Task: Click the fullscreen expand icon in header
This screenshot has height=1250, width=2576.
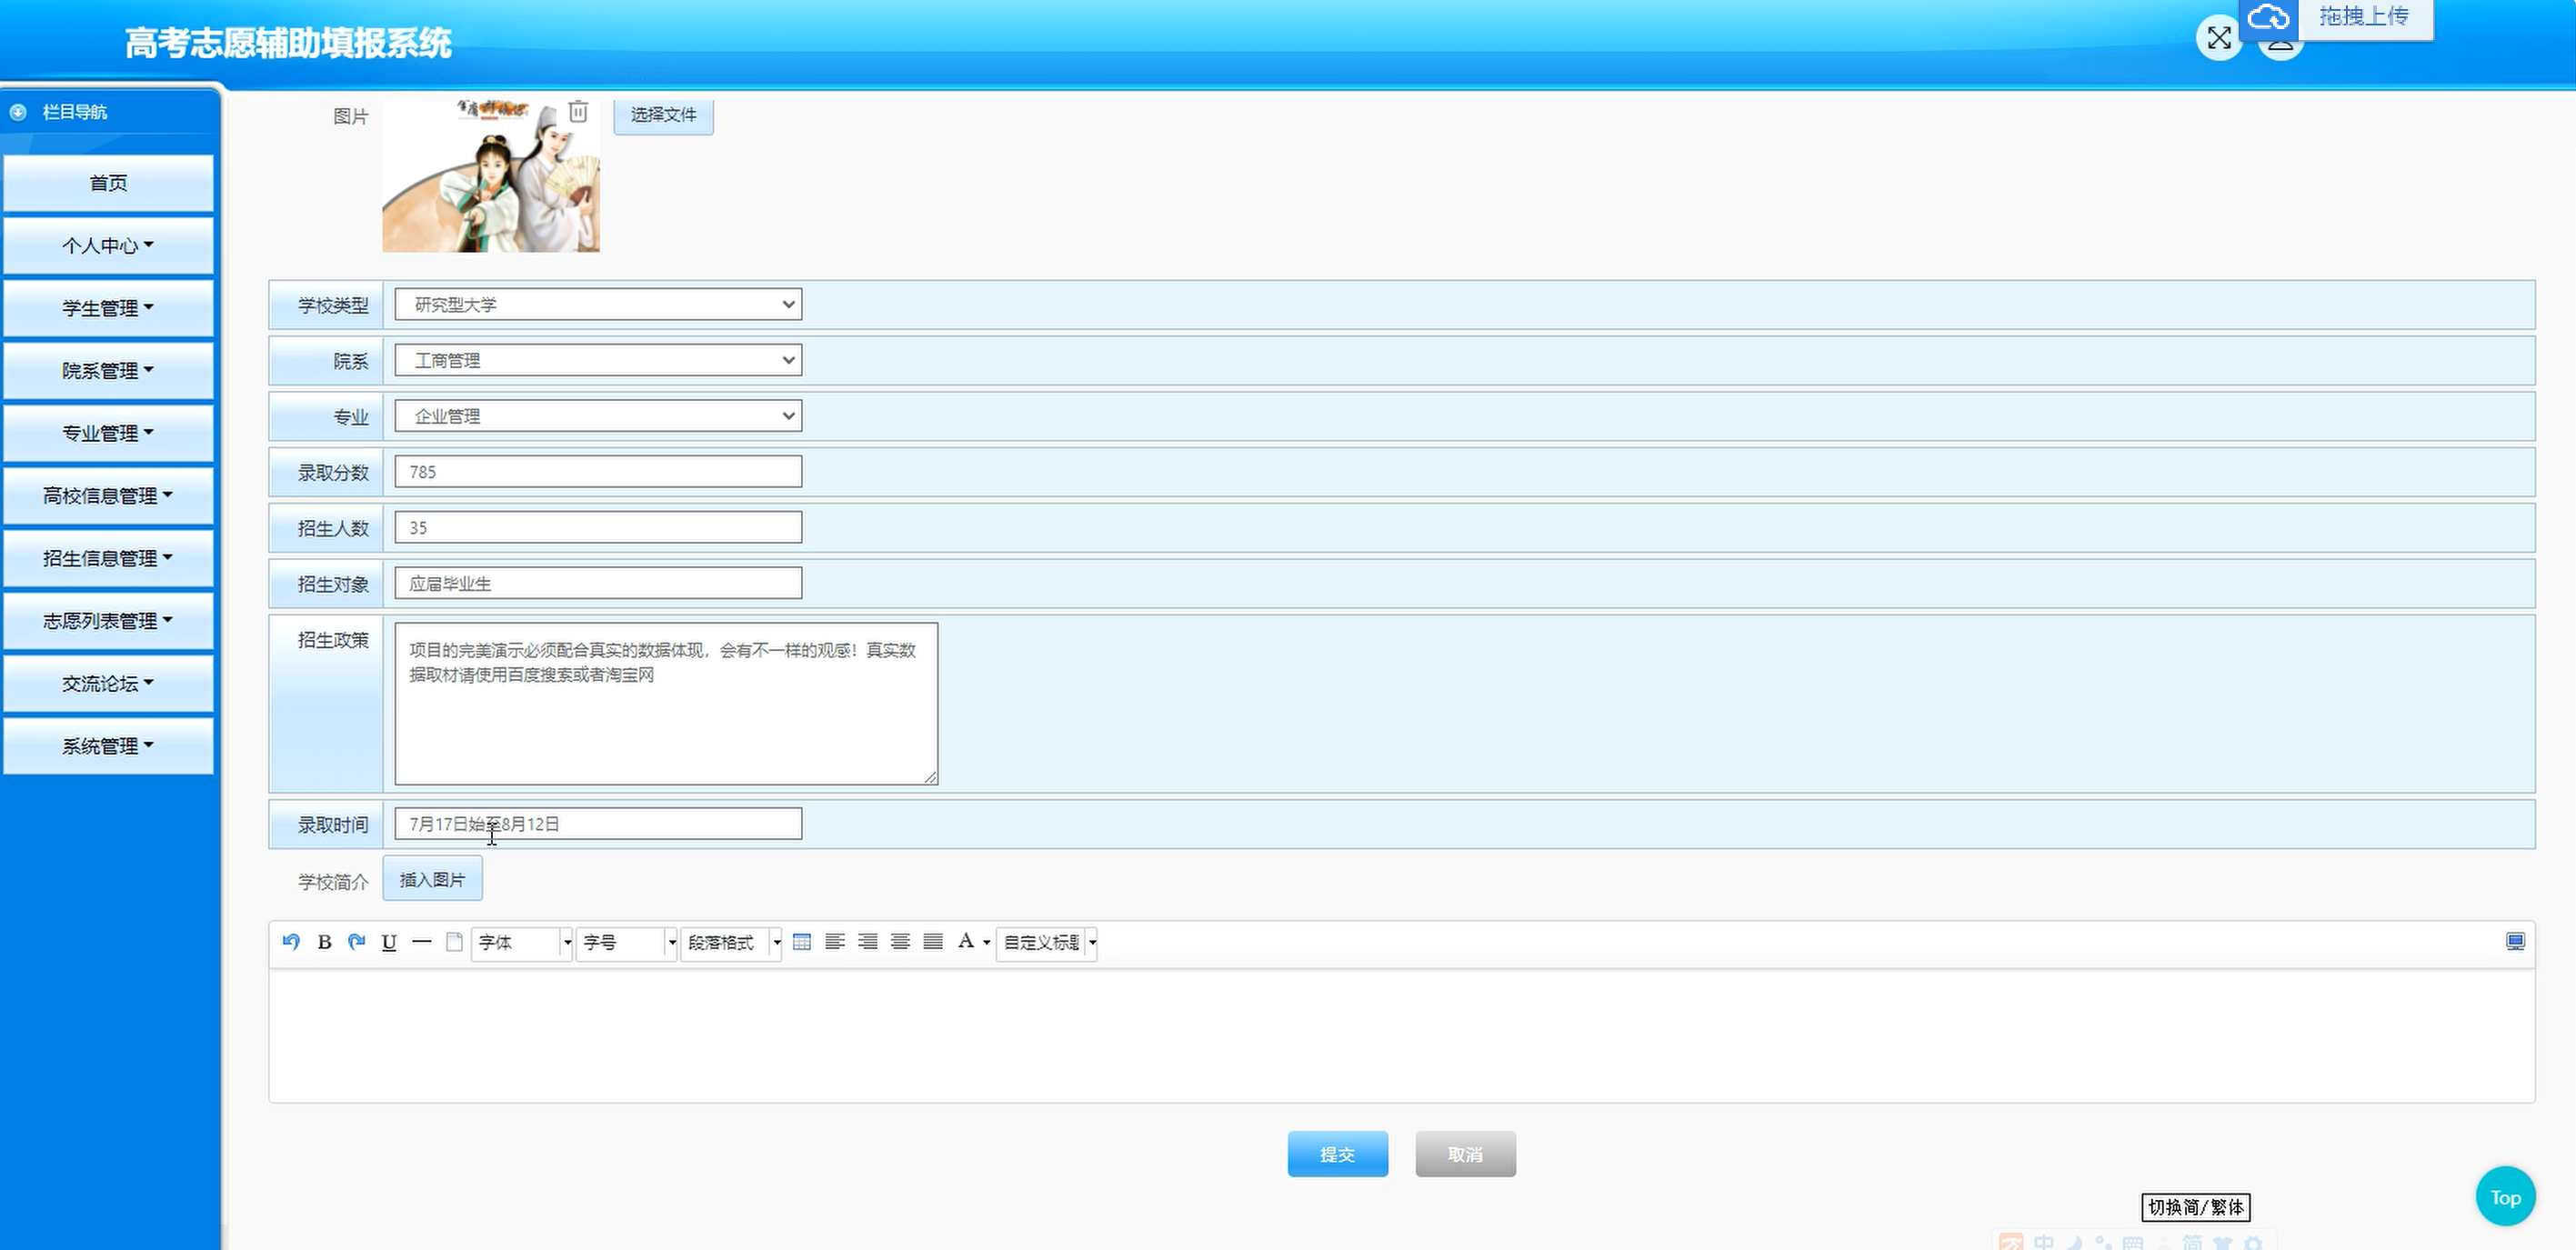Action: coord(2219,38)
